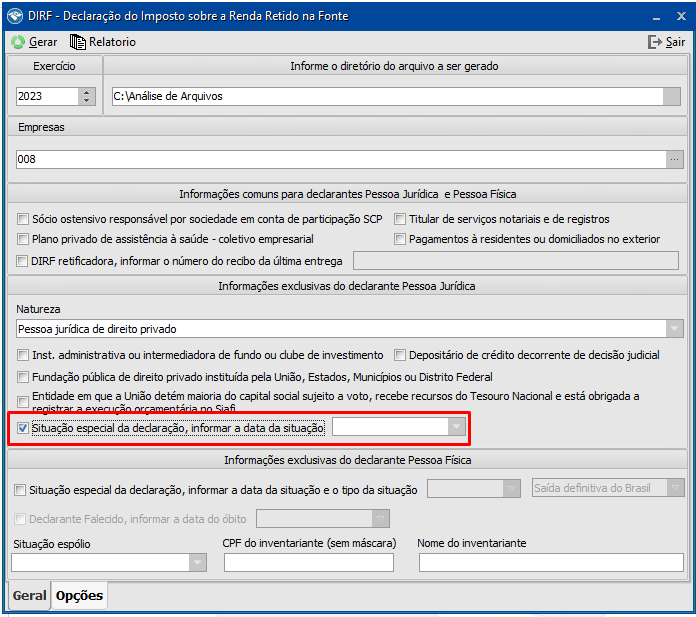Toggle DIRF retificadora checkbox
Screen dimensions: 696x617
[x=23, y=261]
